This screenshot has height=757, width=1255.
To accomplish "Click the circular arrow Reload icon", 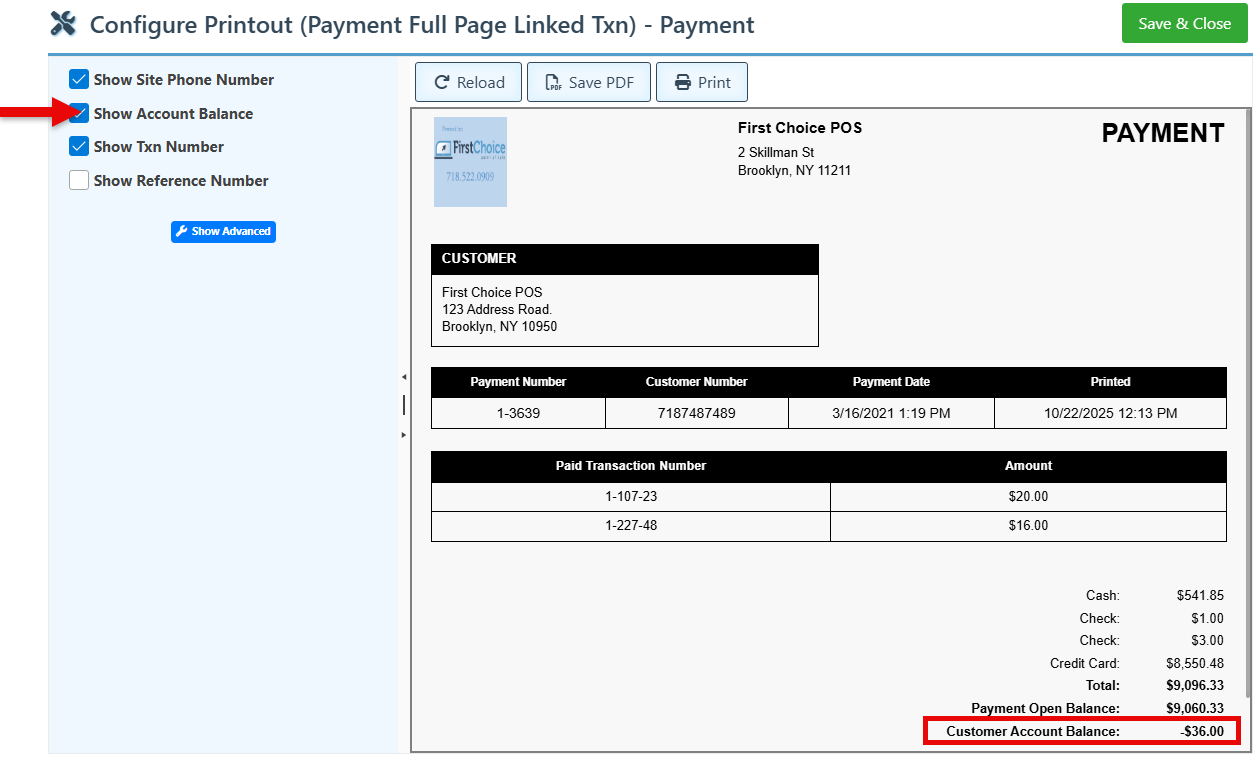I will 439,83.
